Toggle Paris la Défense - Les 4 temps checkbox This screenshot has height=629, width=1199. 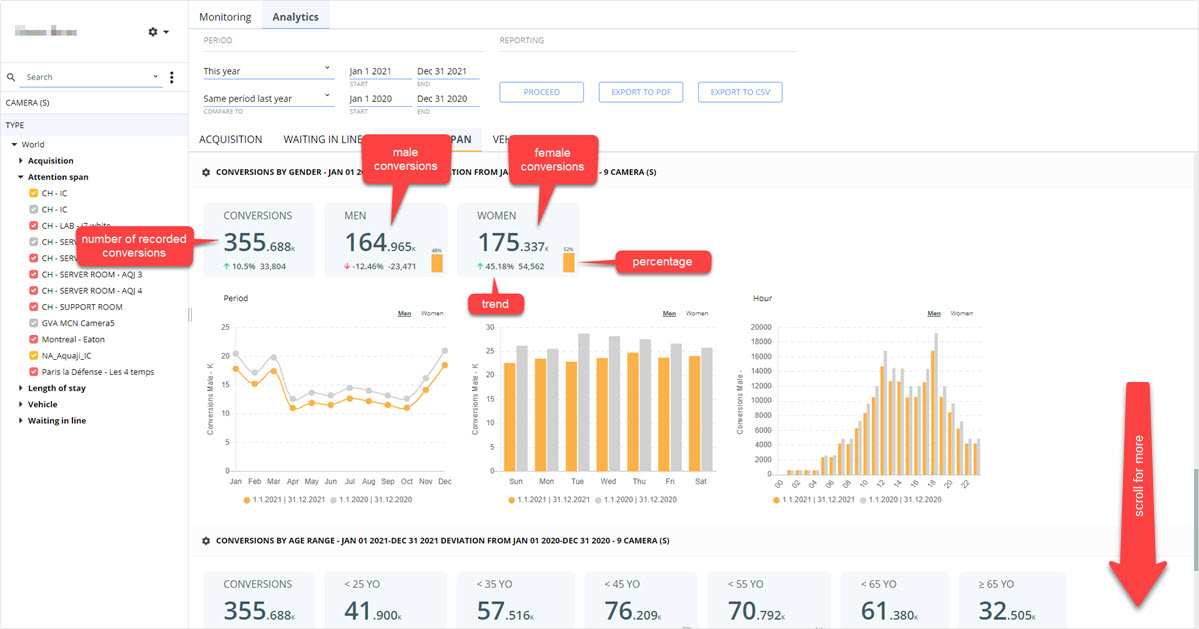(x=34, y=372)
